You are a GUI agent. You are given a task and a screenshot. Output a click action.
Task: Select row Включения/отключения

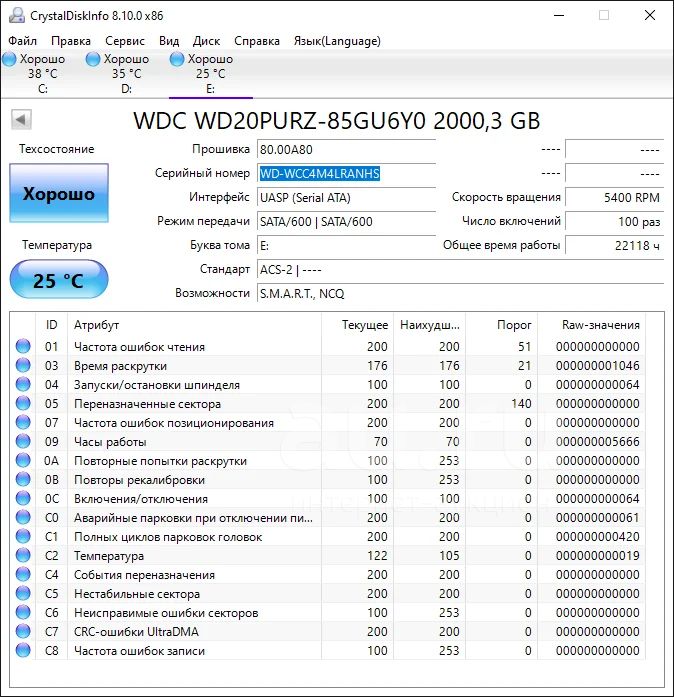(x=328, y=498)
